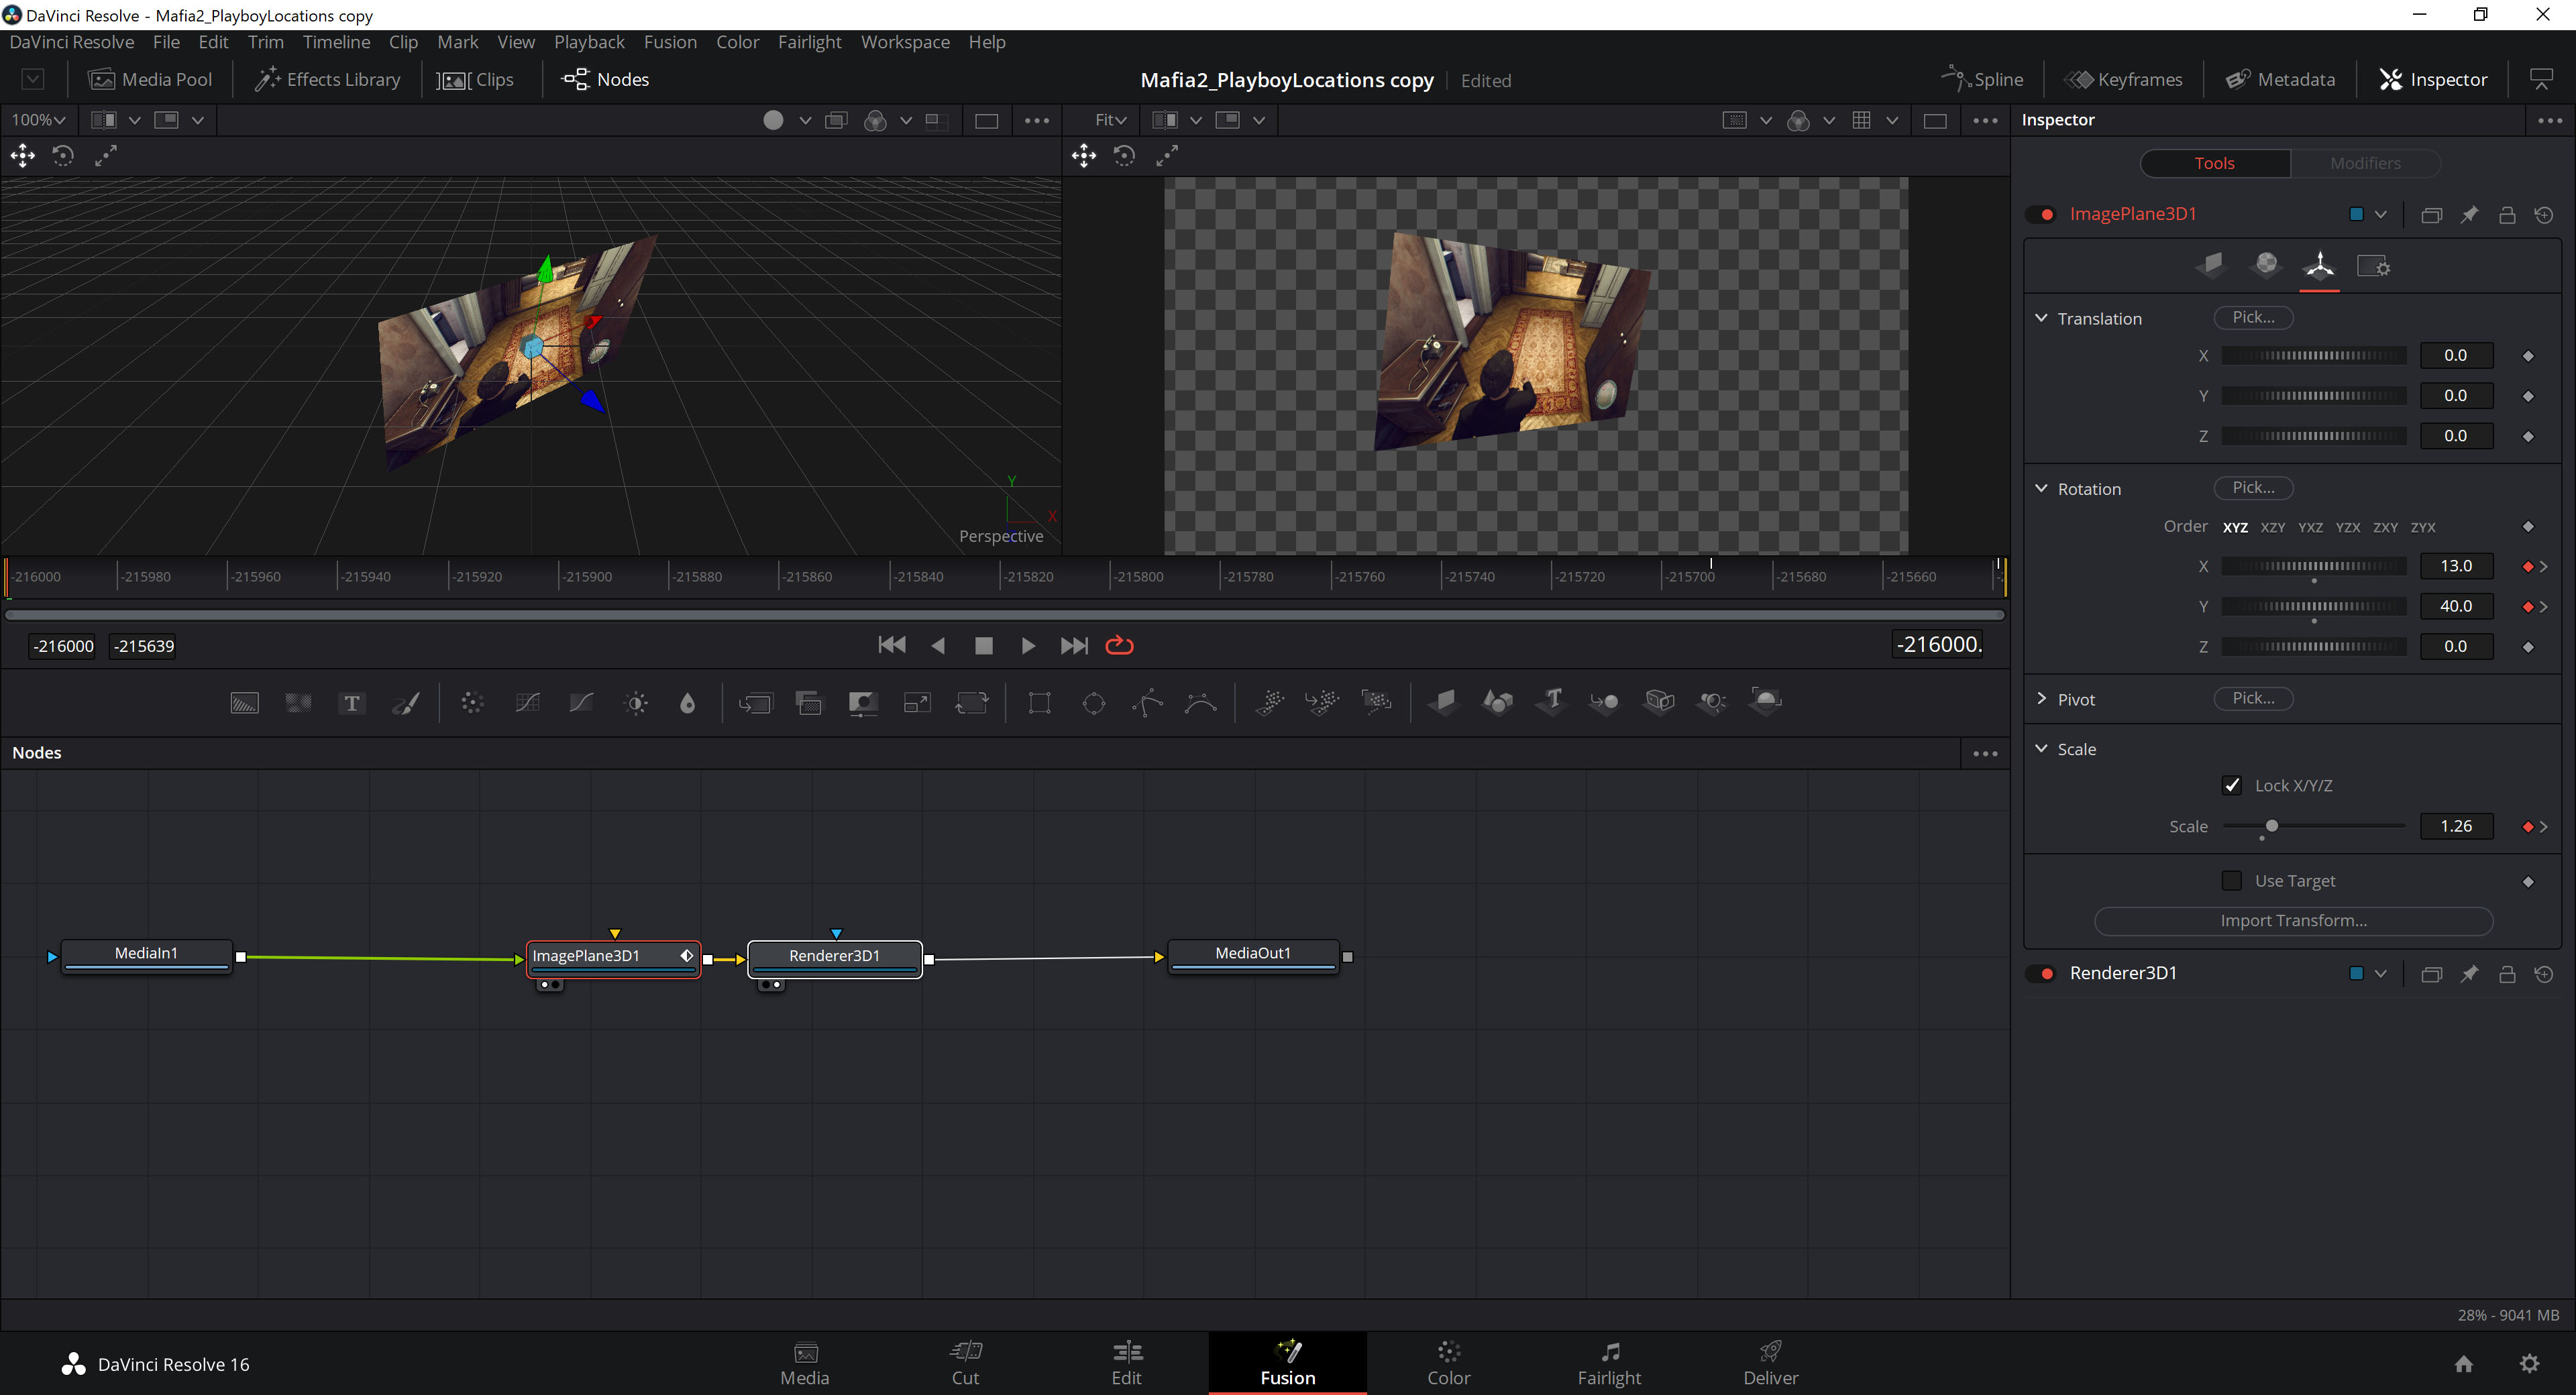Add a Resize node from toolbar

pyautogui.click(x=917, y=703)
